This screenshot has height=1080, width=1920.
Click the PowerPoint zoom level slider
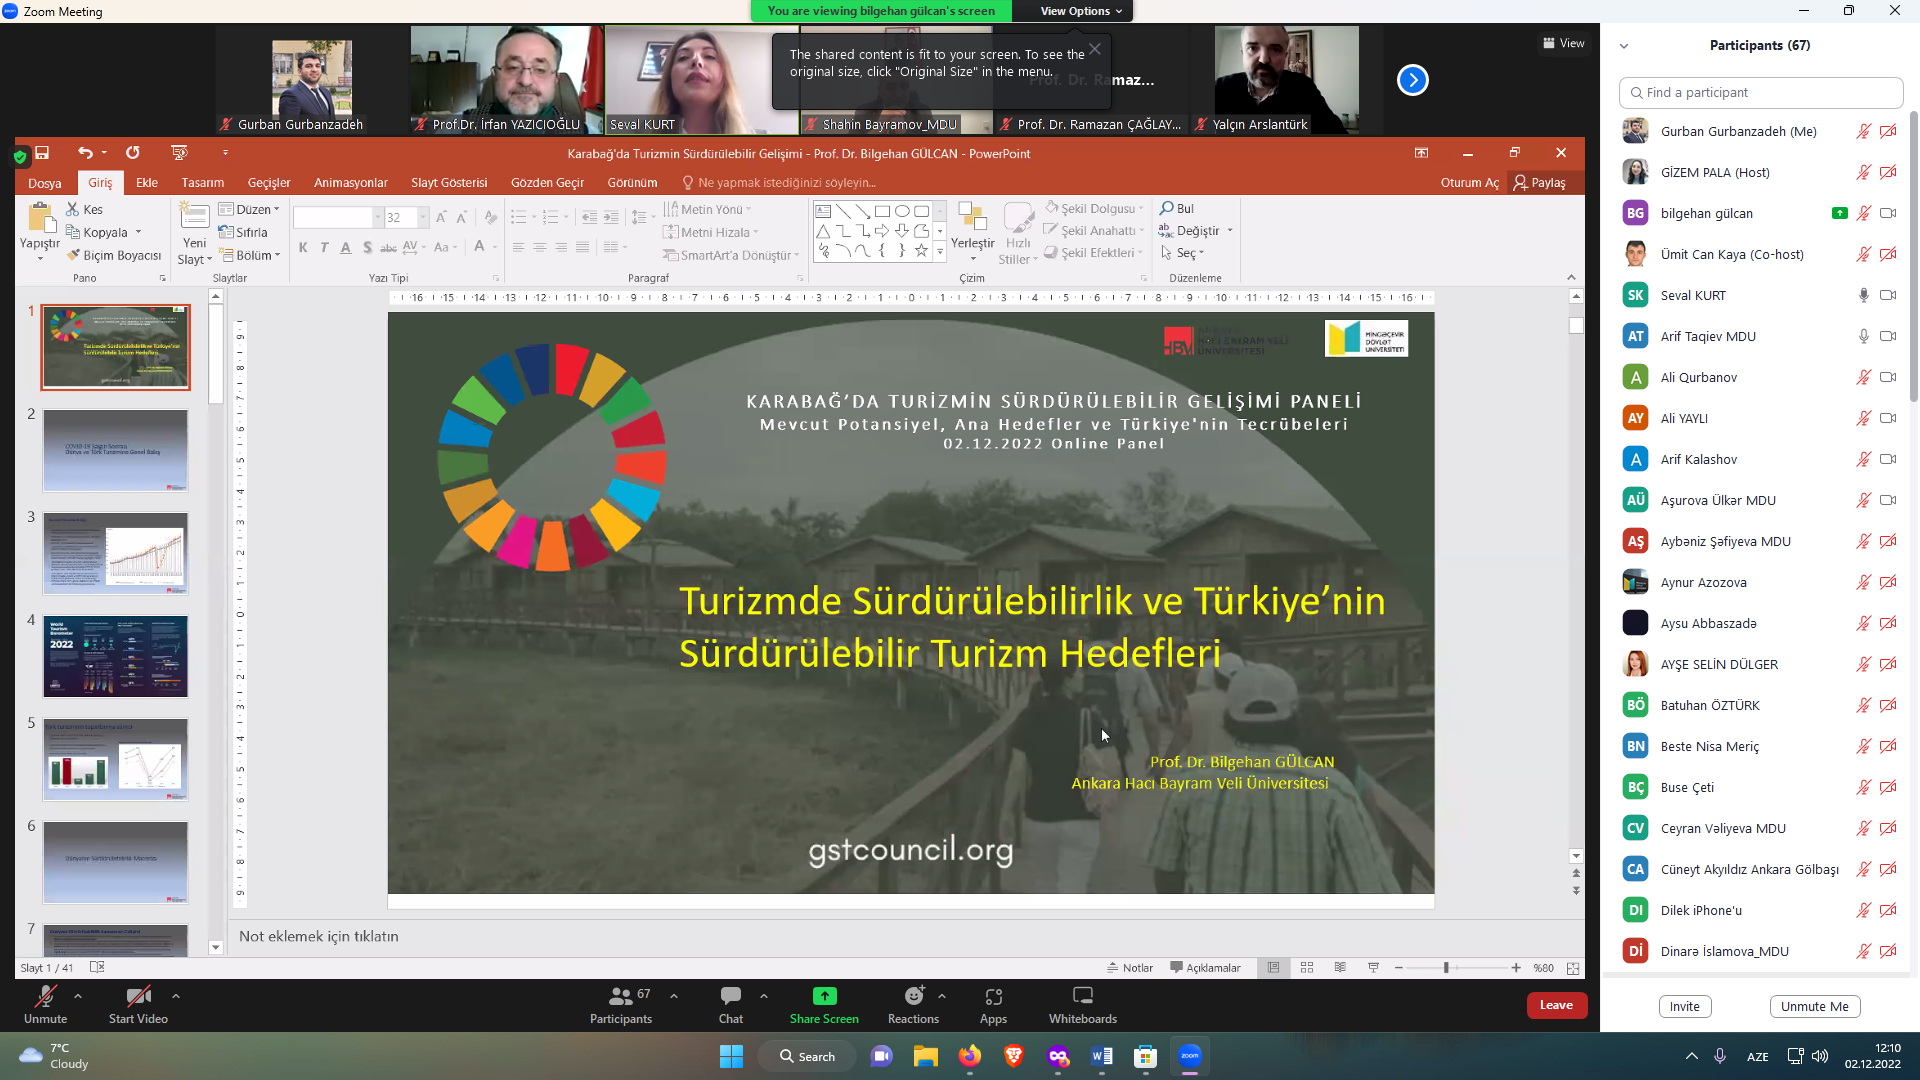1446,968
